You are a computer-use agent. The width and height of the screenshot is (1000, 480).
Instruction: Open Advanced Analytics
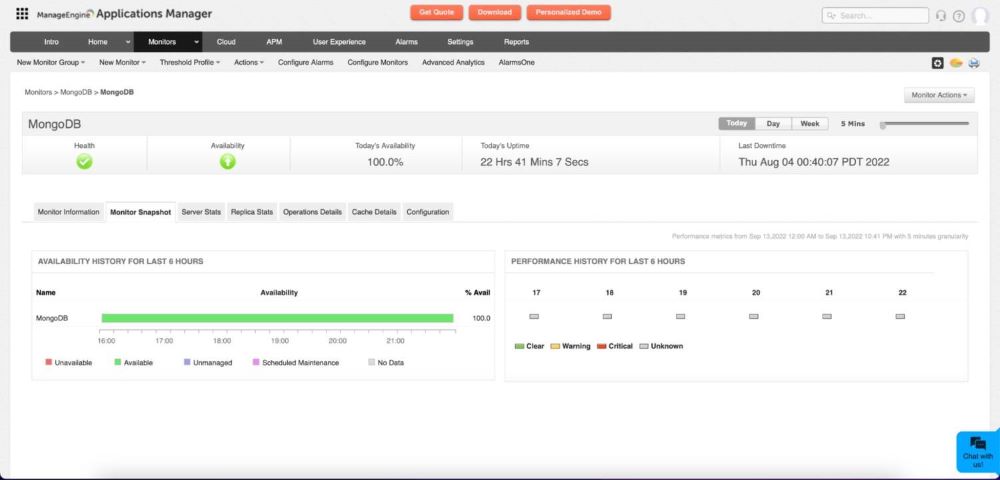(453, 62)
